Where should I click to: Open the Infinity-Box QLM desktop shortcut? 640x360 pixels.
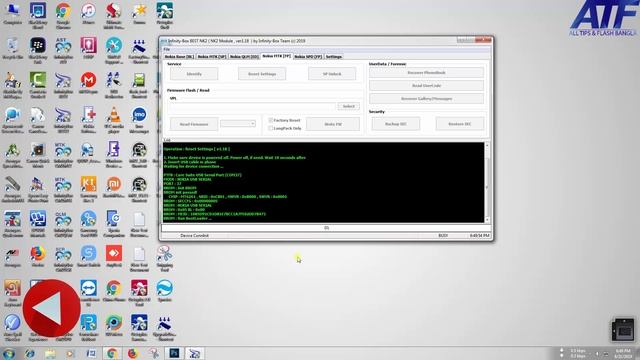[x=63, y=224]
